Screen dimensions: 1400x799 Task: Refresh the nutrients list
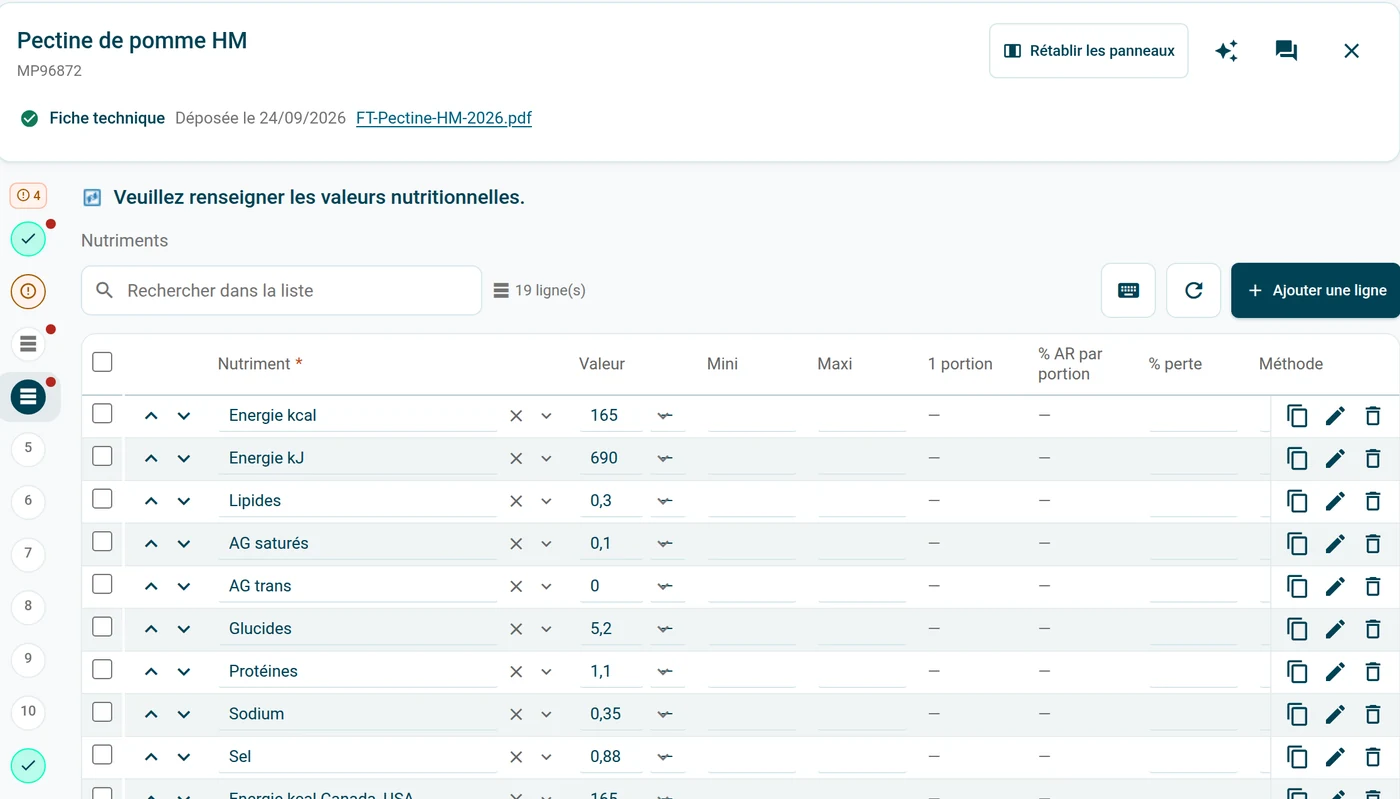pos(1193,291)
